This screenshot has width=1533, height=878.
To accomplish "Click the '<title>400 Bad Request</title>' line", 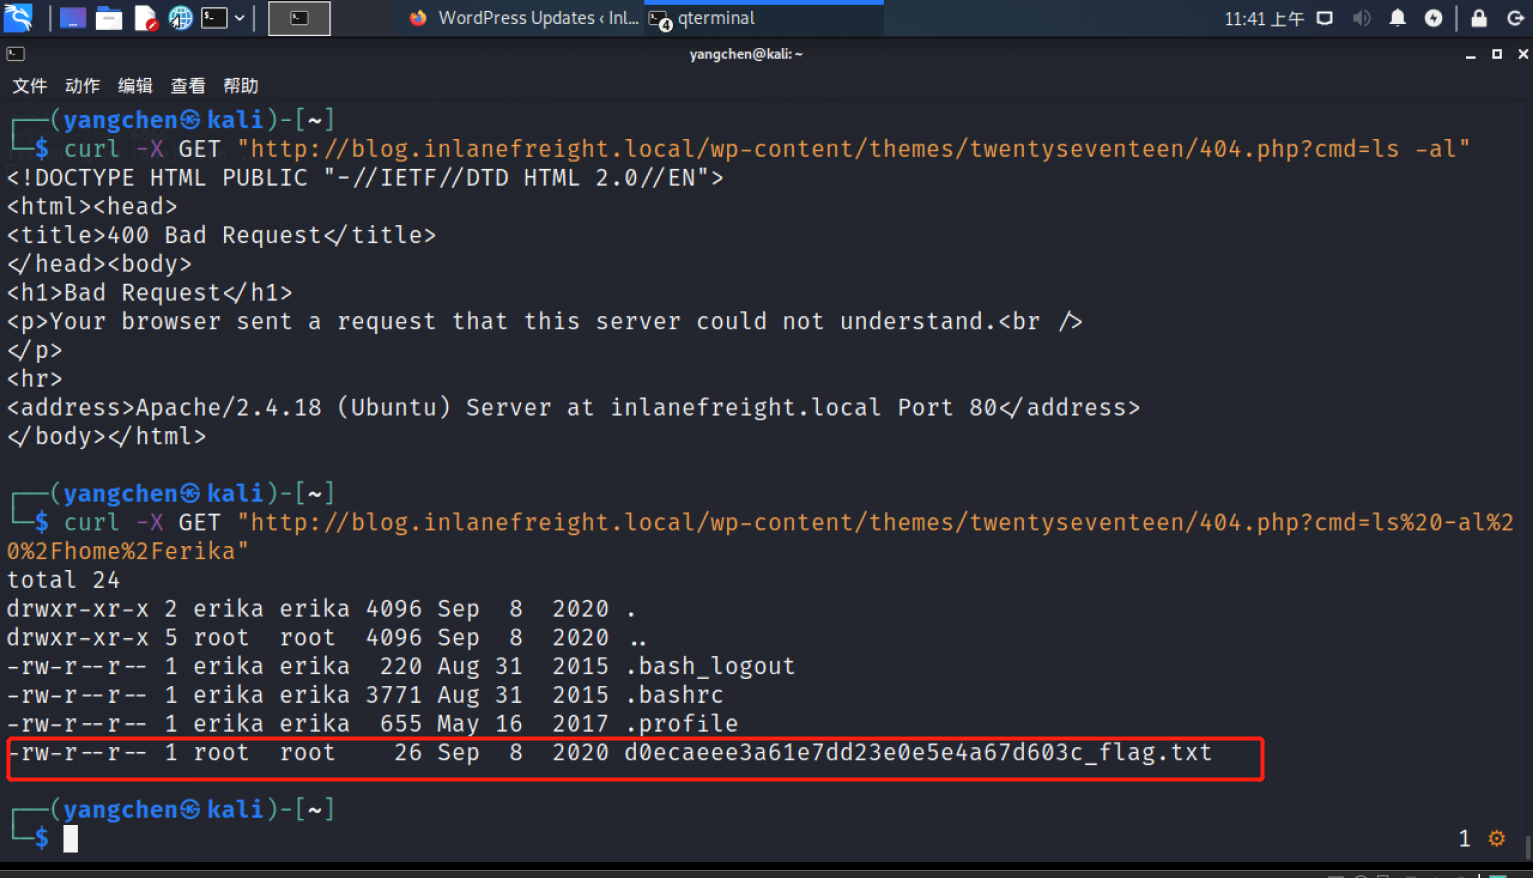I will tap(222, 236).
